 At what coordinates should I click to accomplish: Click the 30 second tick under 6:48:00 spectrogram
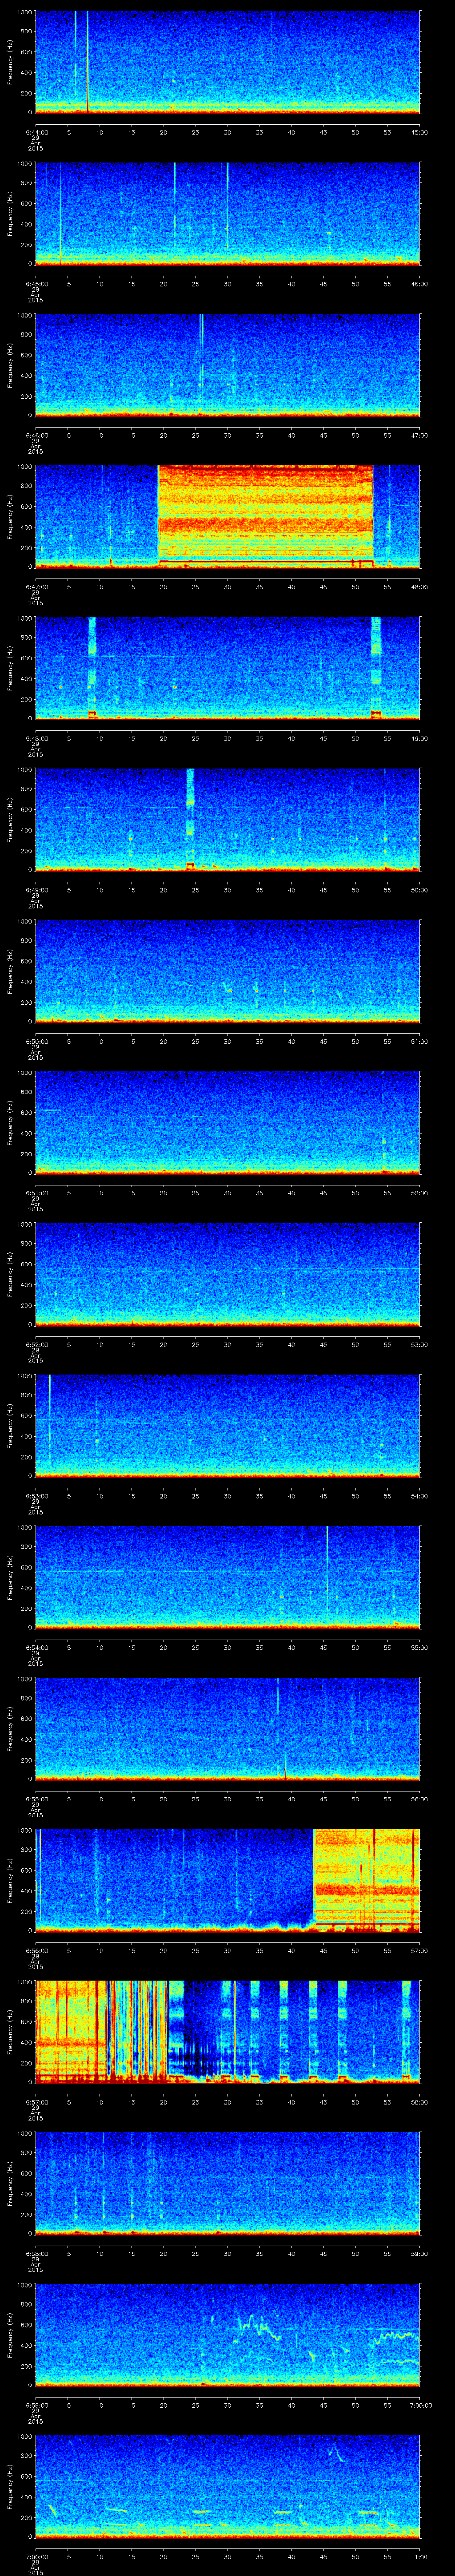tap(228, 738)
